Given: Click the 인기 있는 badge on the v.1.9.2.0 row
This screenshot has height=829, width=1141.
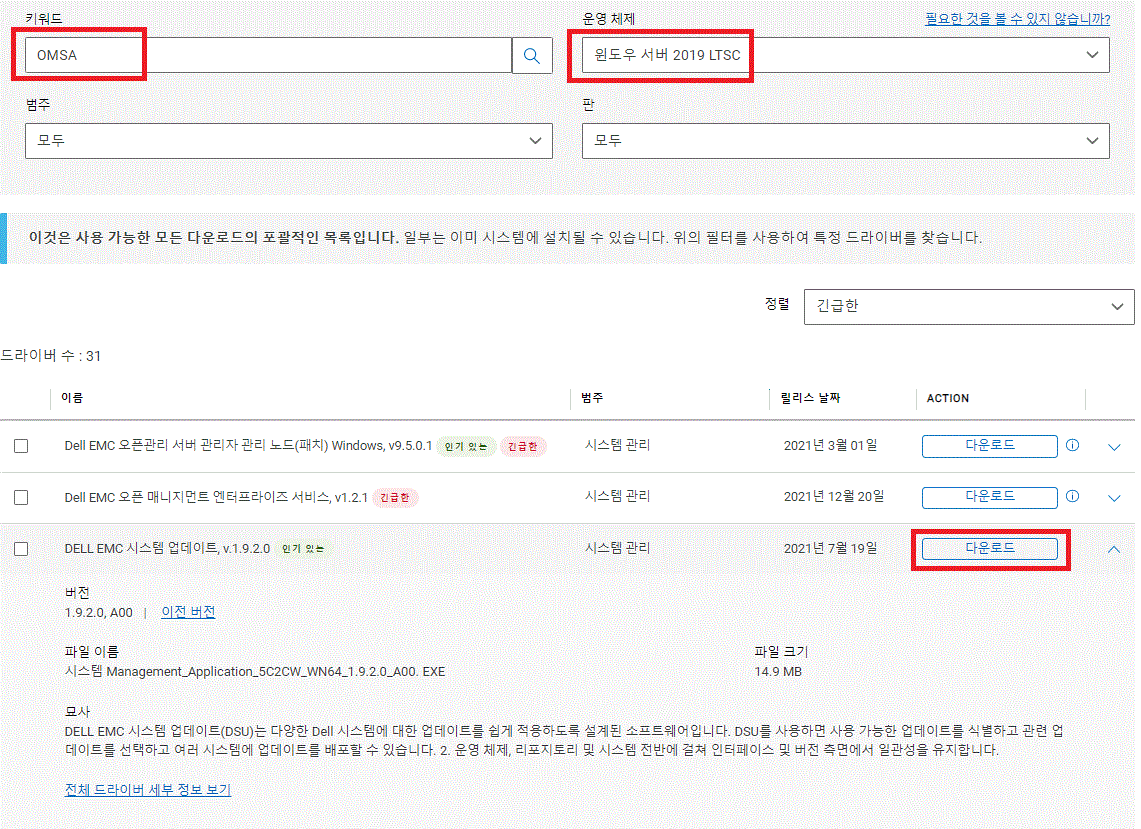Looking at the screenshot, I should tap(303, 549).
